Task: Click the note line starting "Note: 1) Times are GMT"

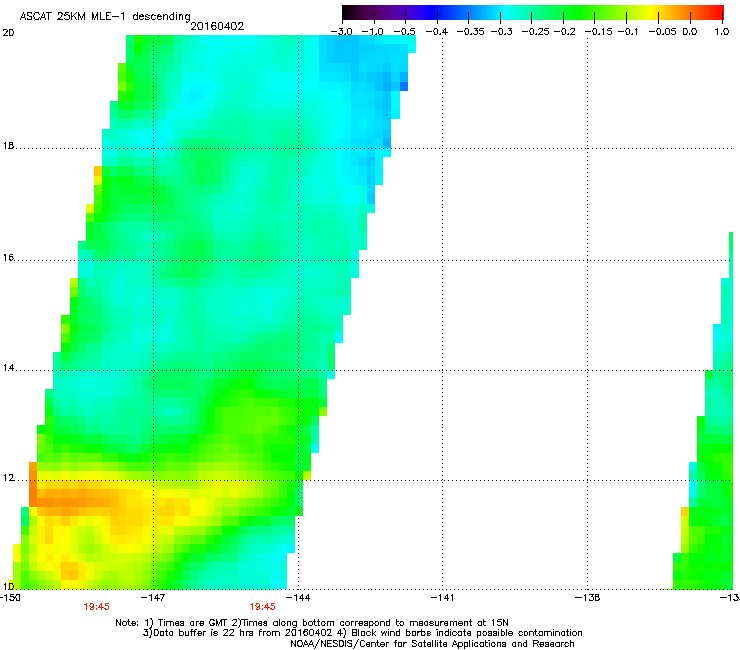Action: (311, 623)
